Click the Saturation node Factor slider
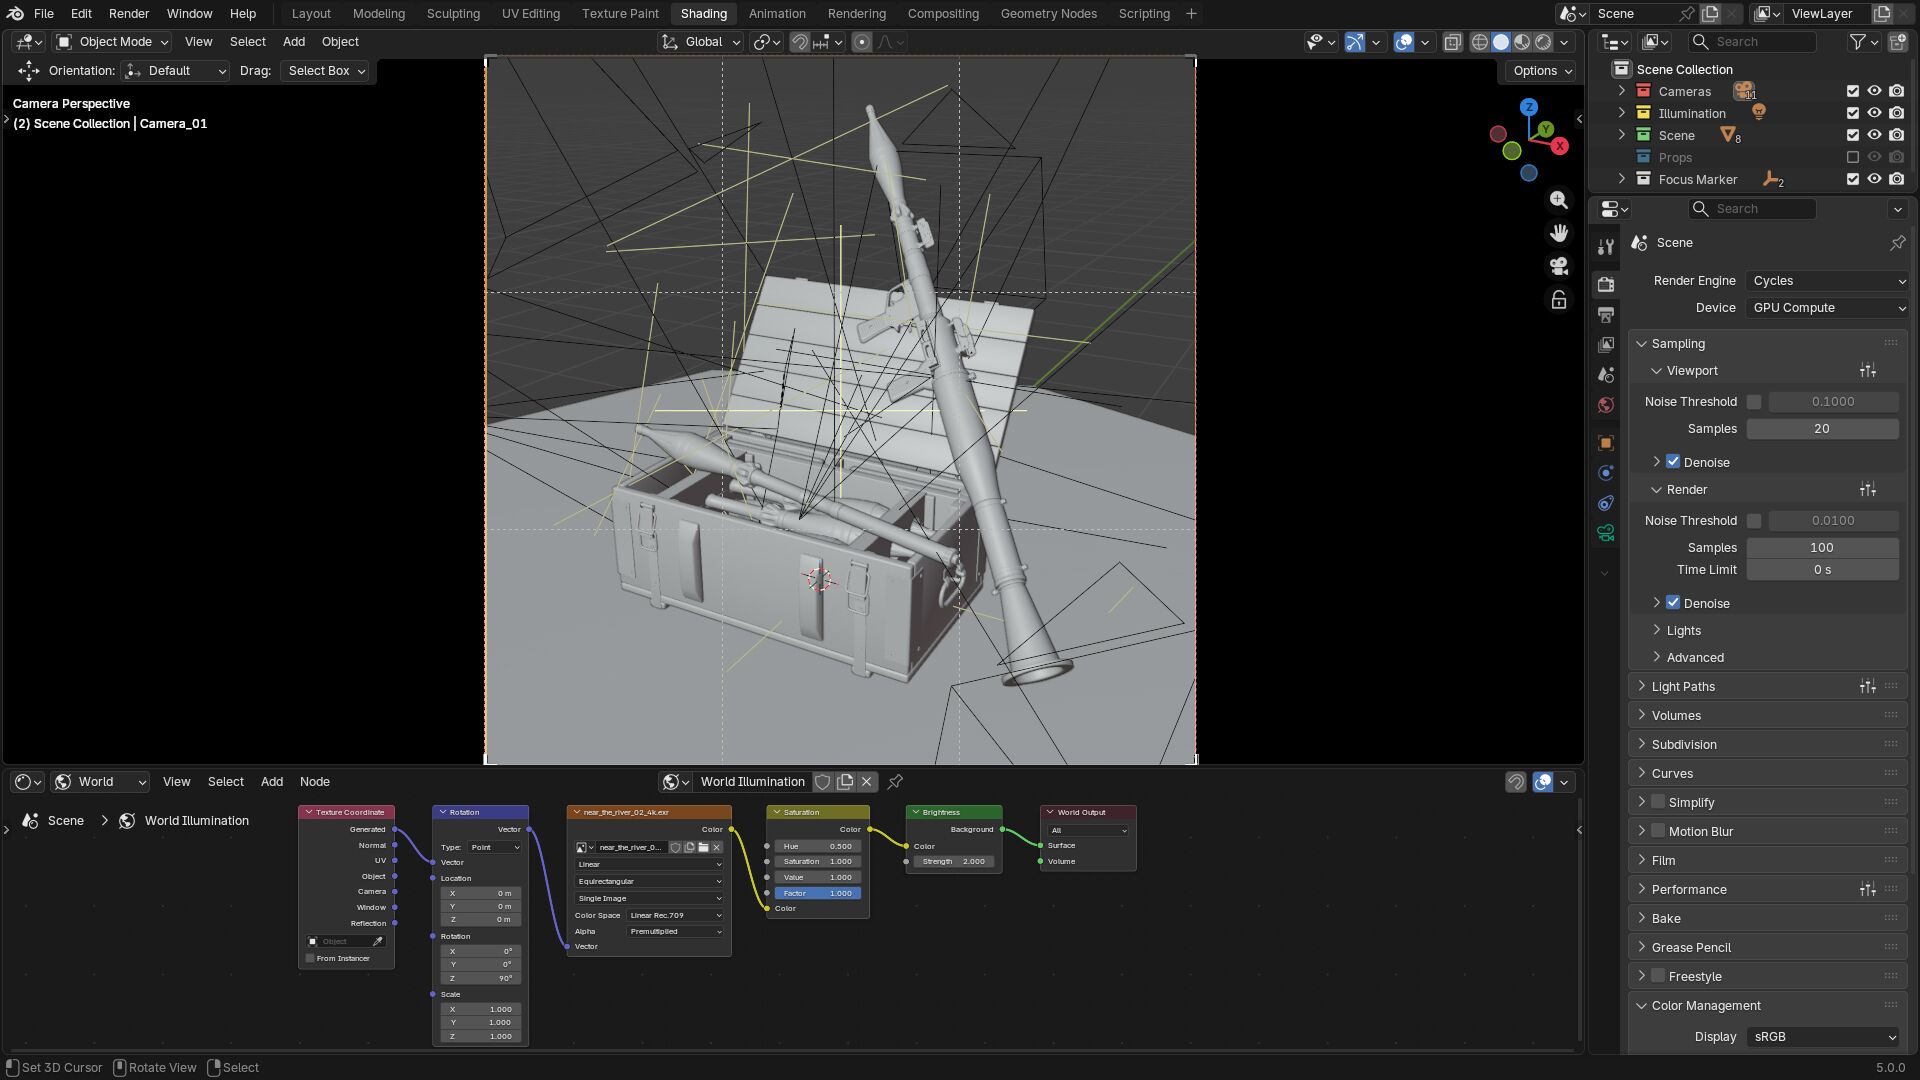The image size is (1920, 1080). [x=817, y=893]
